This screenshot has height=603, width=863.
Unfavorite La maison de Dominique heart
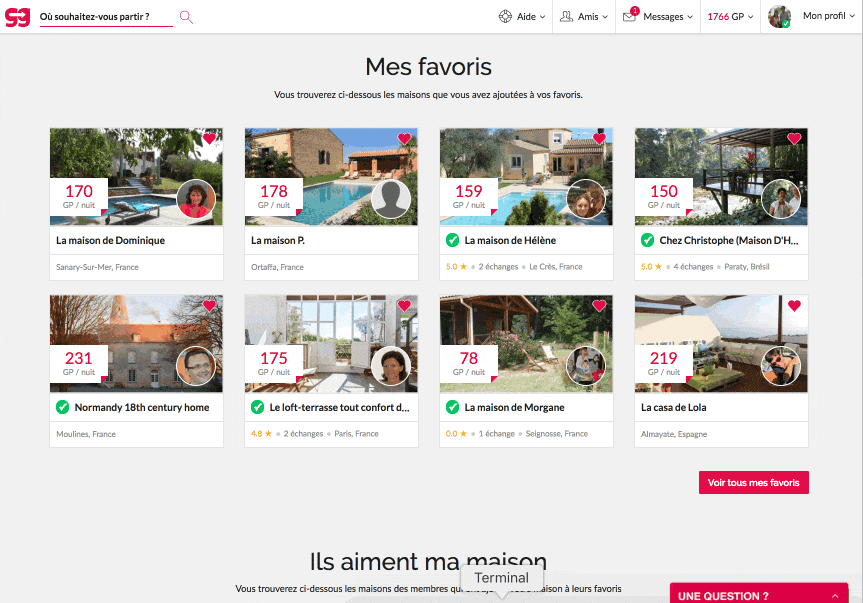coord(209,139)
